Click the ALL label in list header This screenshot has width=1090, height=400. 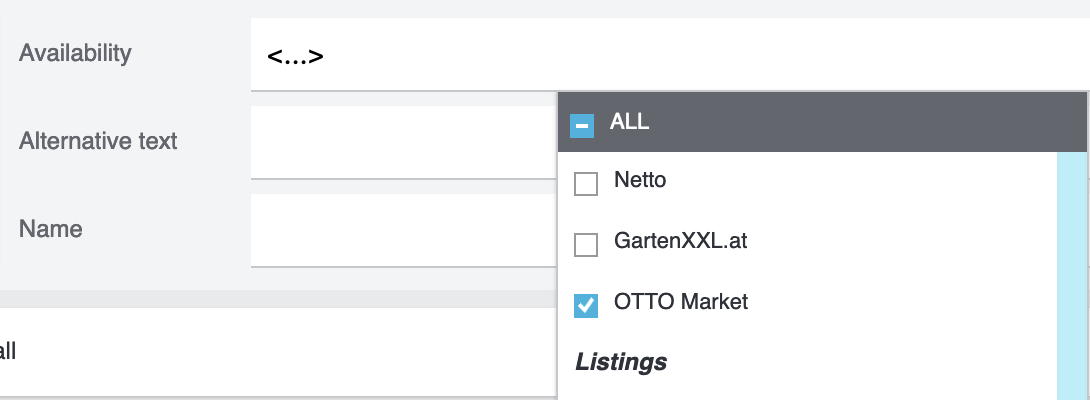(x=629, y=123)
